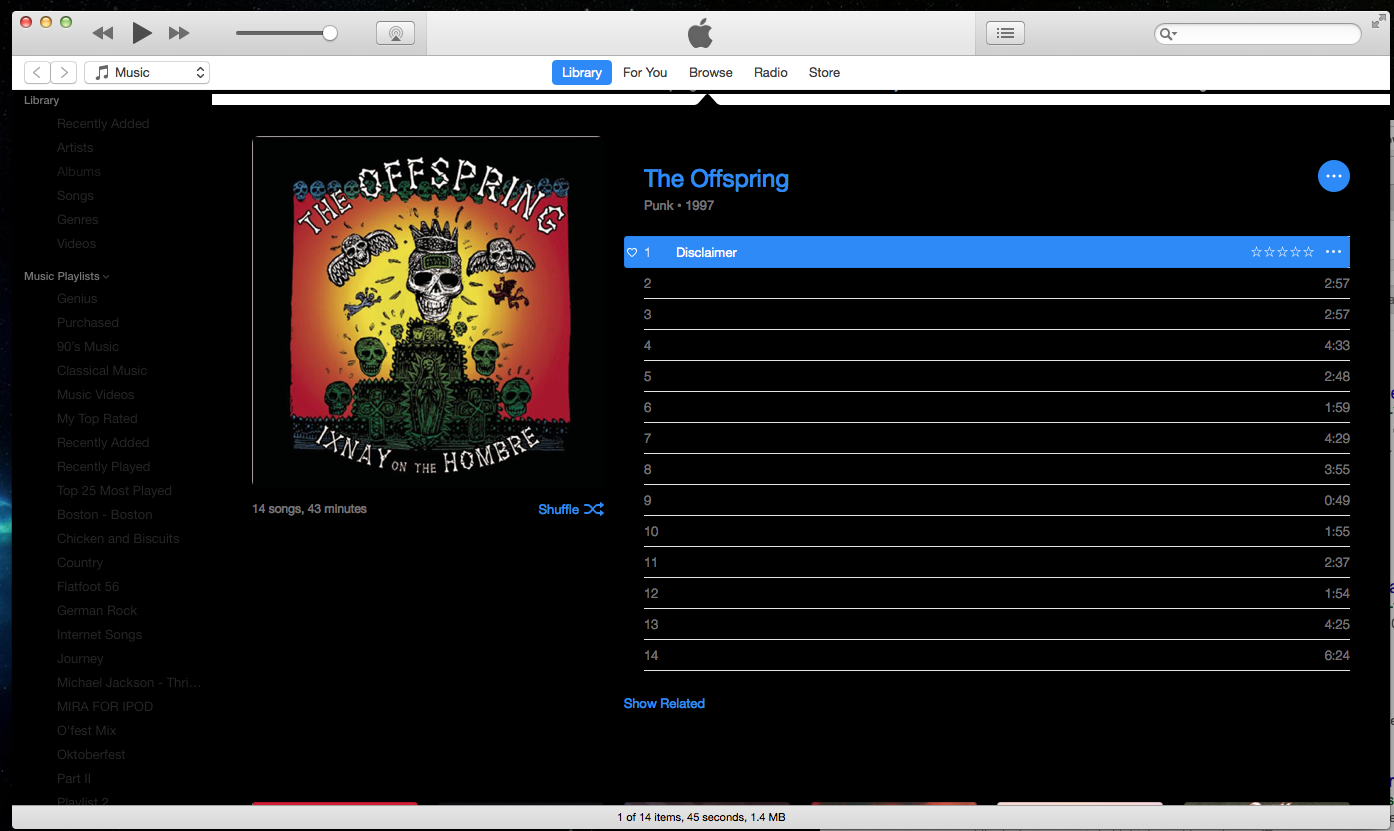Love the Disclaimer track with heart icon
This screenshot has width=1394, height=831.
click(x=632, y=252)
